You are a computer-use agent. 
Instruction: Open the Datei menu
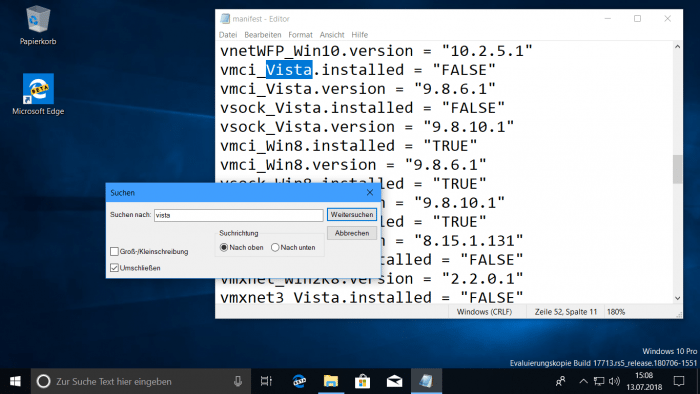coord(228,35)
